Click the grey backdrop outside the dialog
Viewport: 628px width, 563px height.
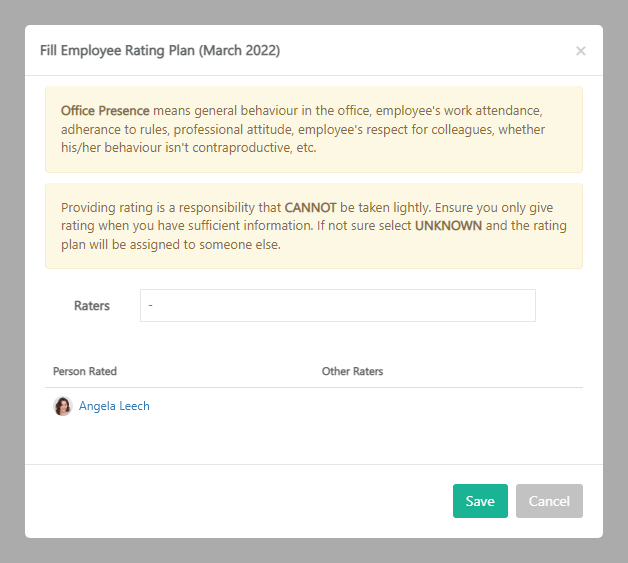pos(12,280)
